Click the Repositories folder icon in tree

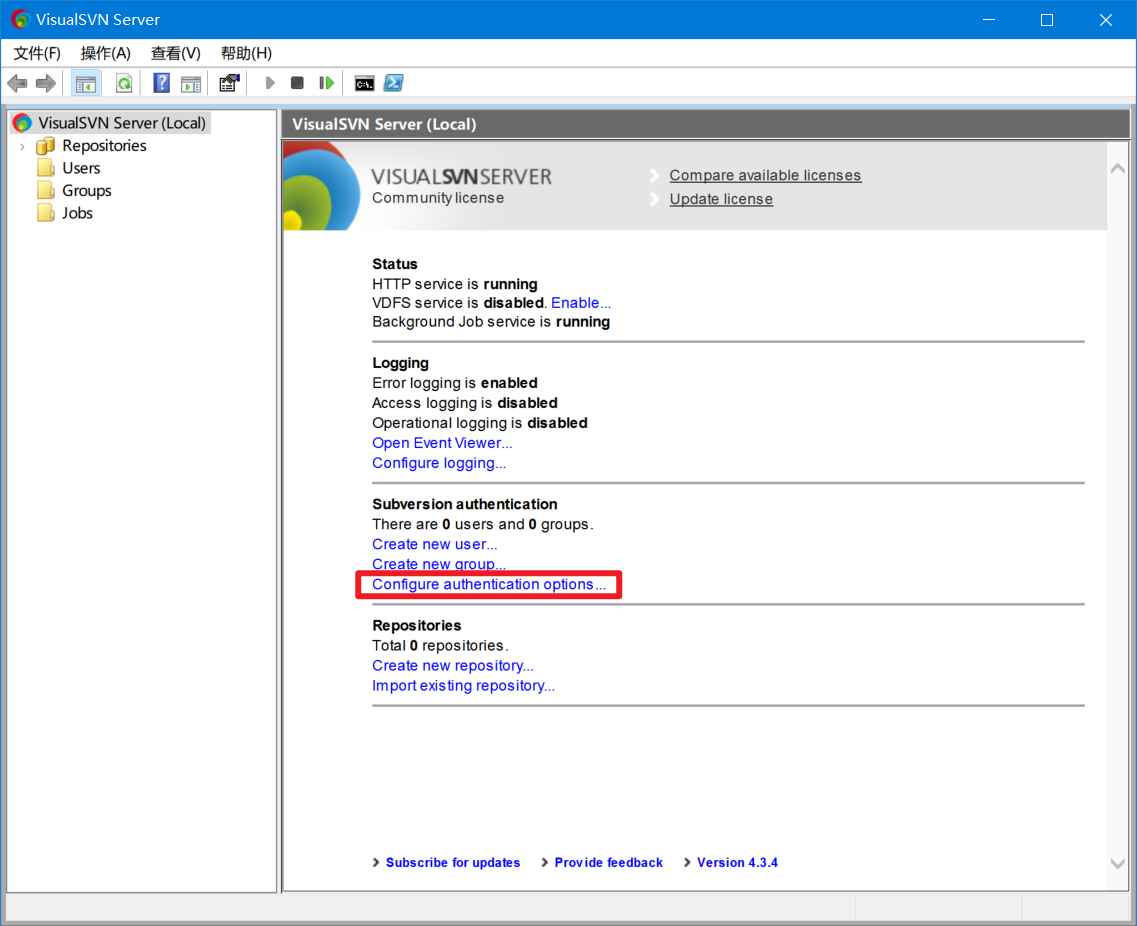click(46, 146)
